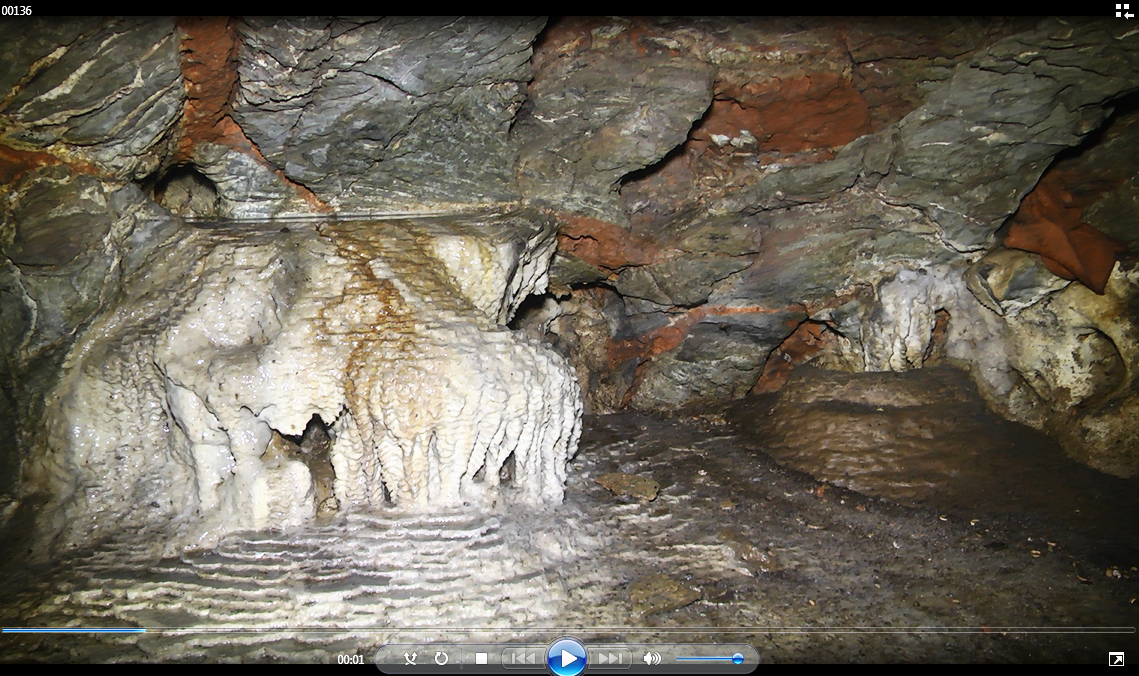Skip to the previous track
The width and height of the screenshot is (1139, 676).
pyautogui.click(x=521, y=658)
